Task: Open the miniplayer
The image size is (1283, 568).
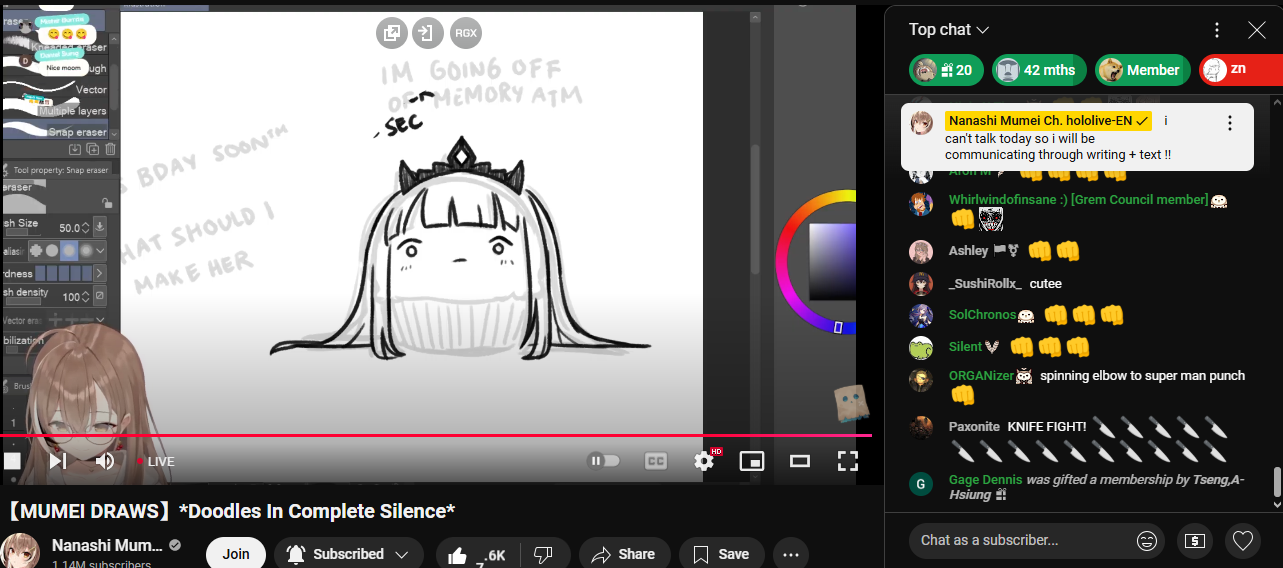Action: tap(751, 461)
